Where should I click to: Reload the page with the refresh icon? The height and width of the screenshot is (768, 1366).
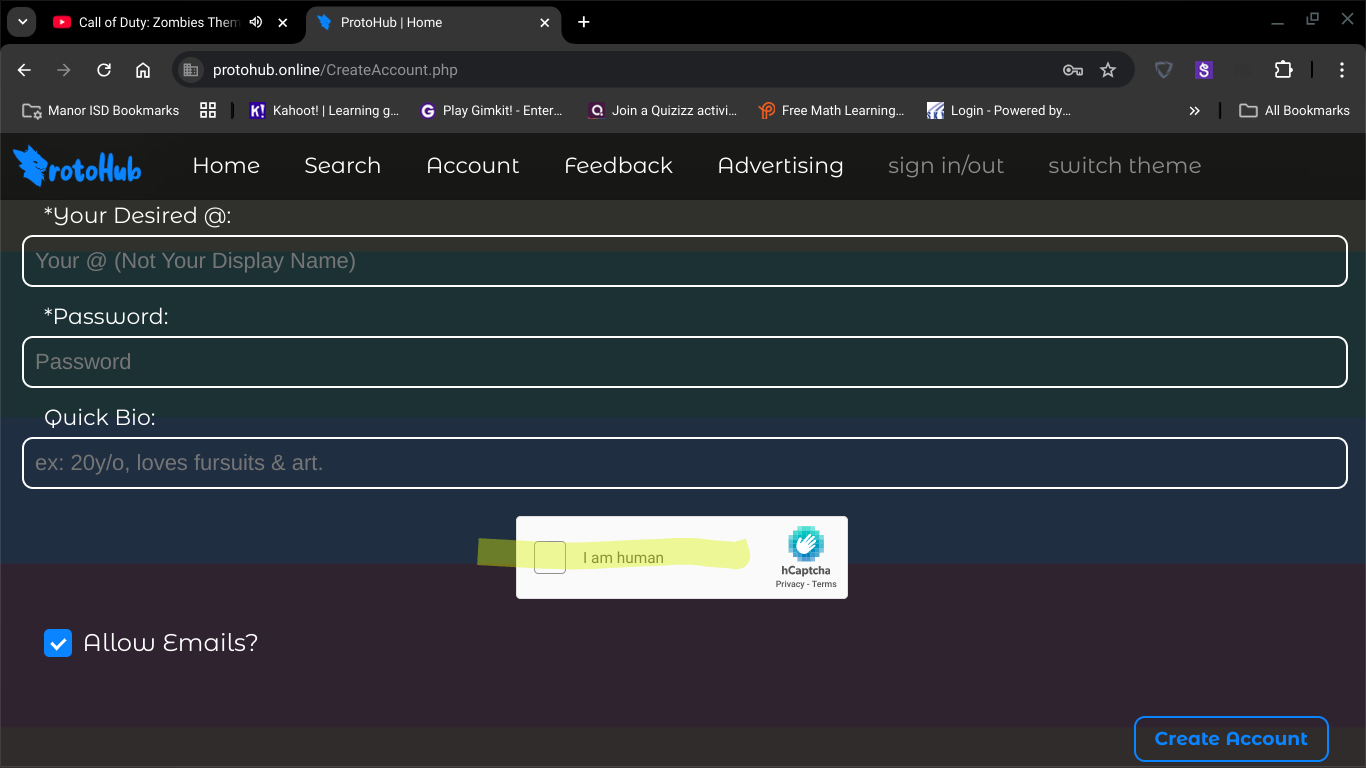coord(104,70)
